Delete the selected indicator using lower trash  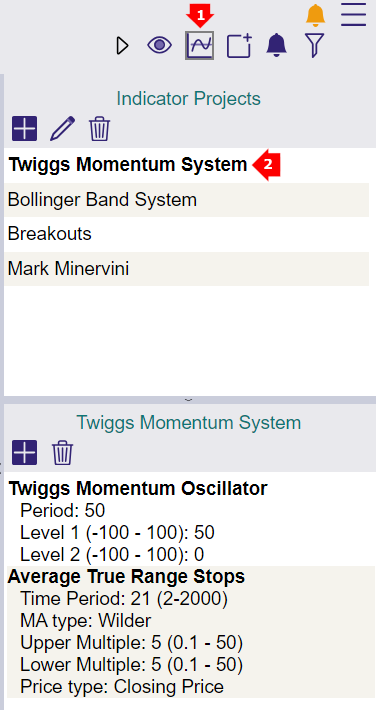[x=63, y=452]
